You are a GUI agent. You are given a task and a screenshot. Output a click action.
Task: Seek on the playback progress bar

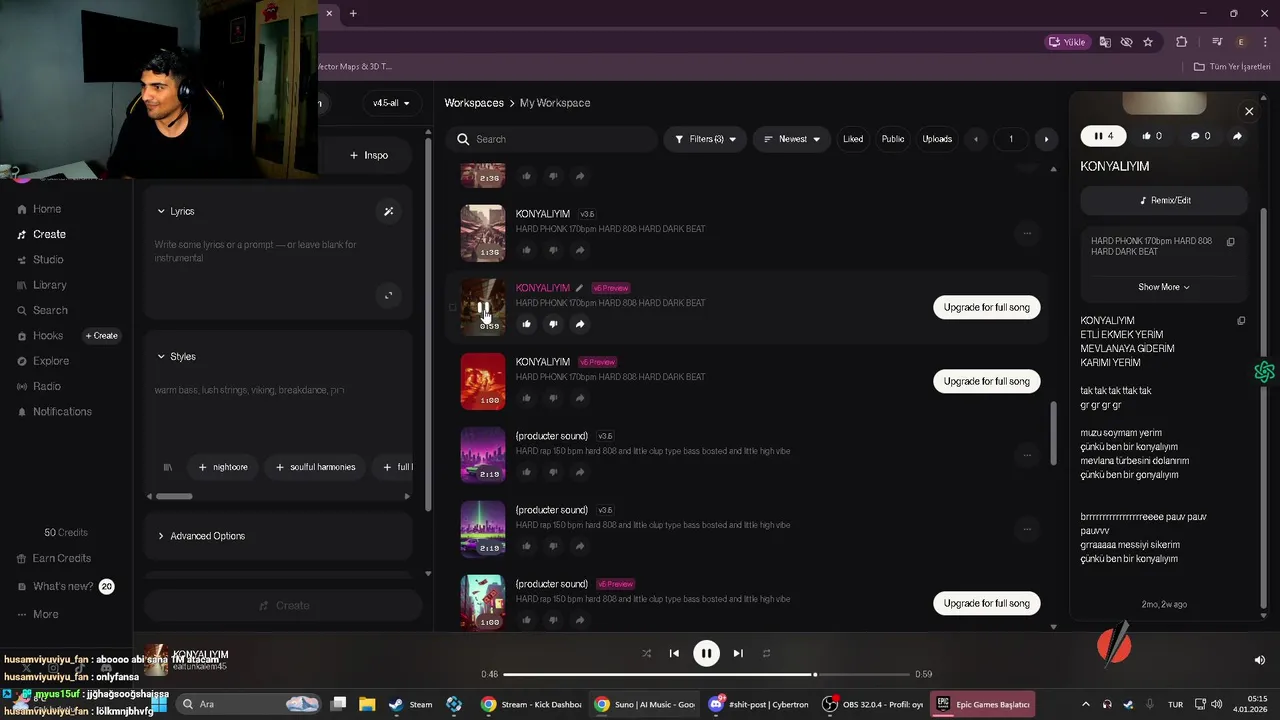point(707,674)
